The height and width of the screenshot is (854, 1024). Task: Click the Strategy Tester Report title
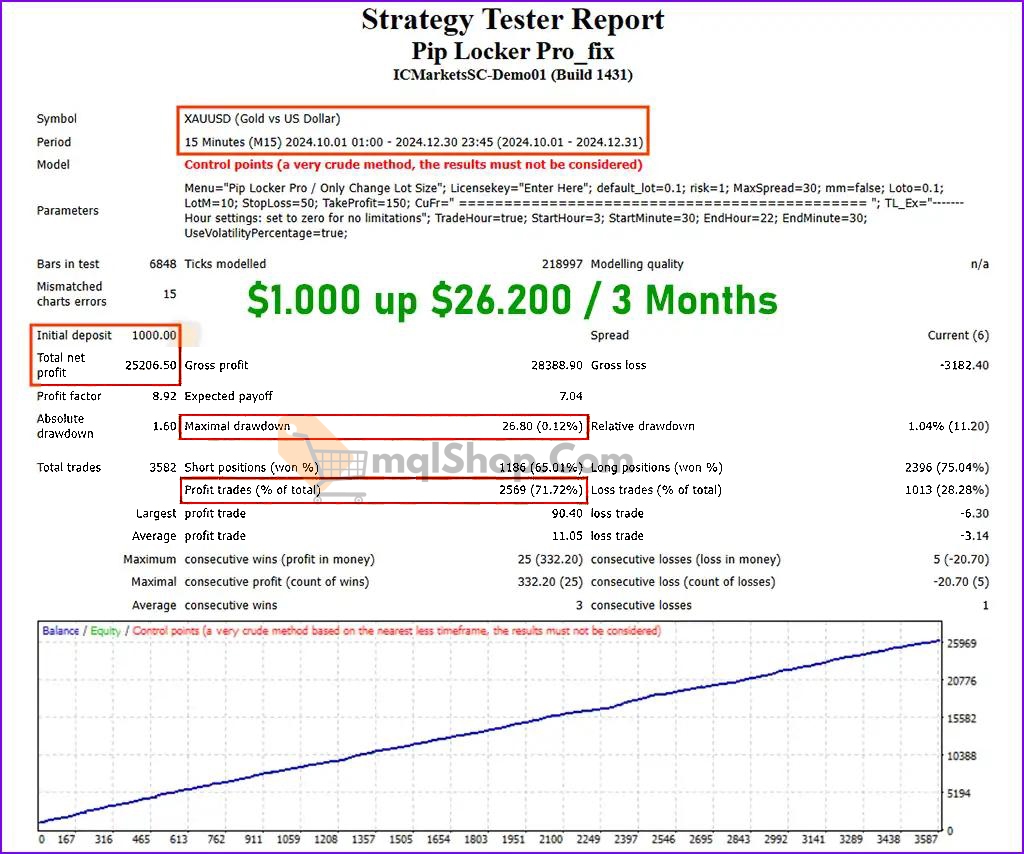point(512,20)
